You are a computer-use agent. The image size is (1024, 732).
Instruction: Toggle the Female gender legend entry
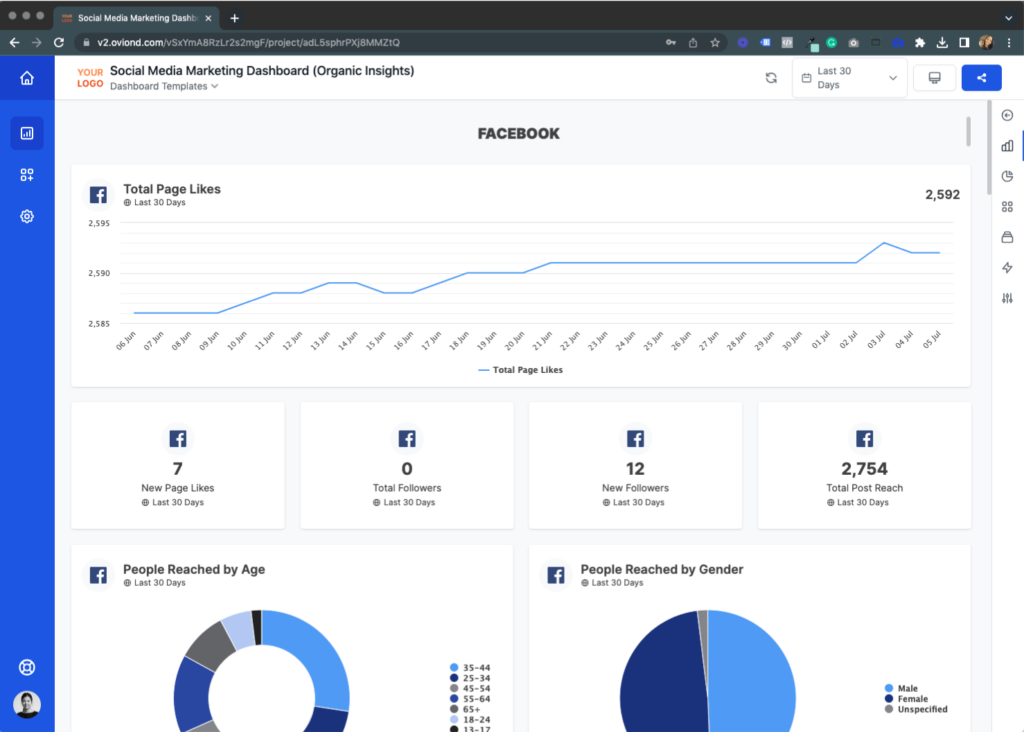click(906, 699)
